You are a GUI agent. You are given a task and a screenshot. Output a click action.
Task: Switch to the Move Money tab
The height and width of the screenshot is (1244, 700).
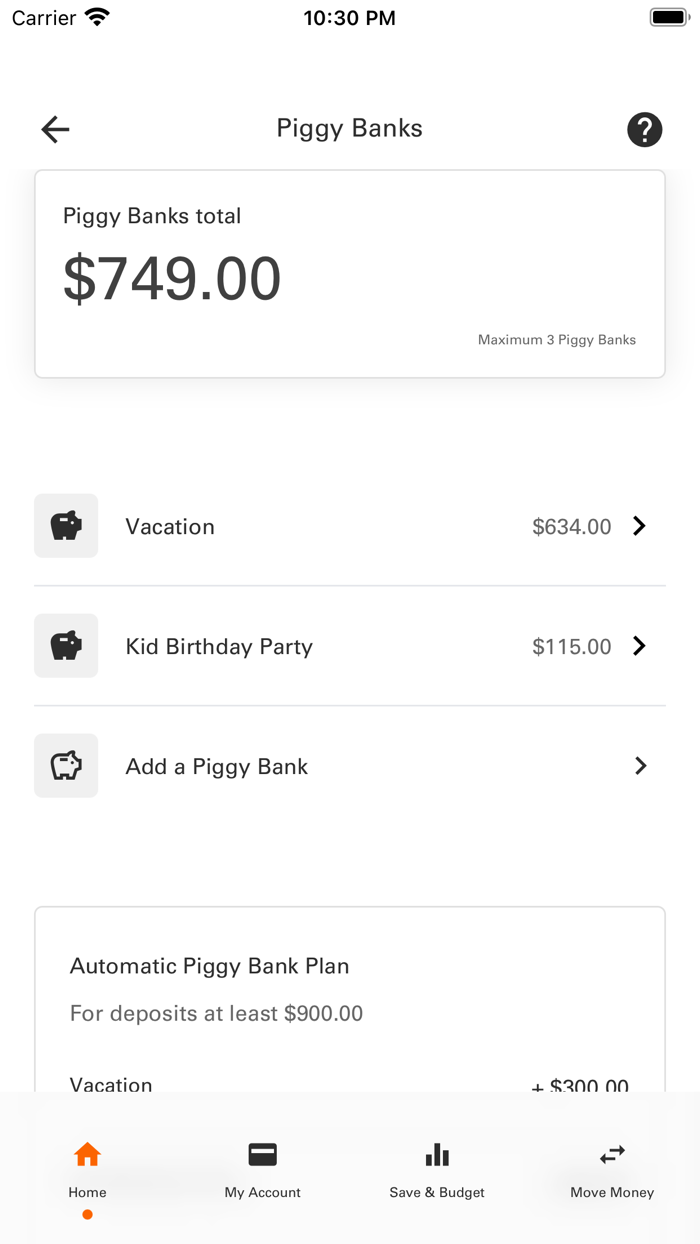pos(611,1170)
